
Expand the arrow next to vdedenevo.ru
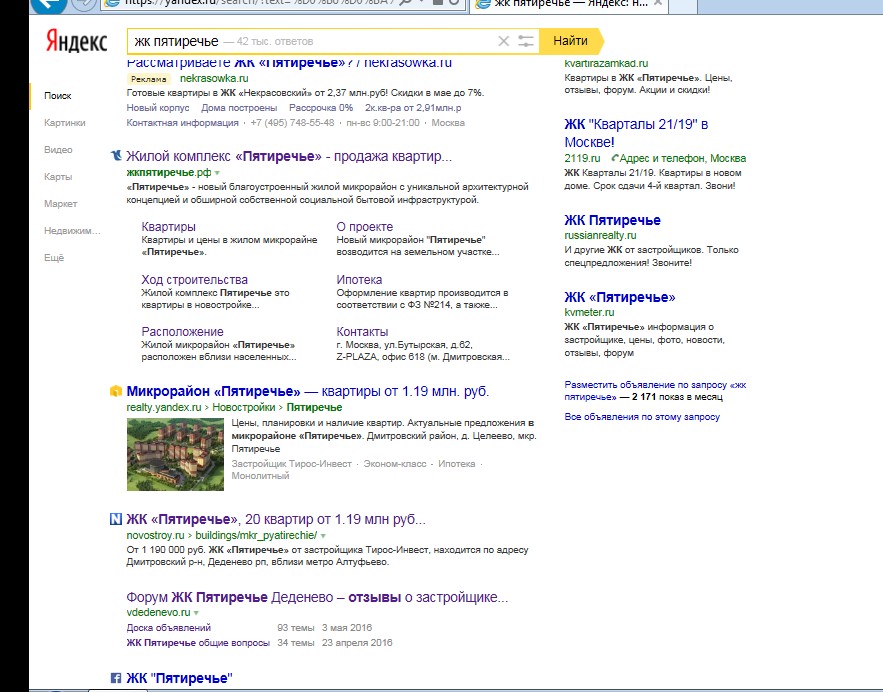pos(196,613)
